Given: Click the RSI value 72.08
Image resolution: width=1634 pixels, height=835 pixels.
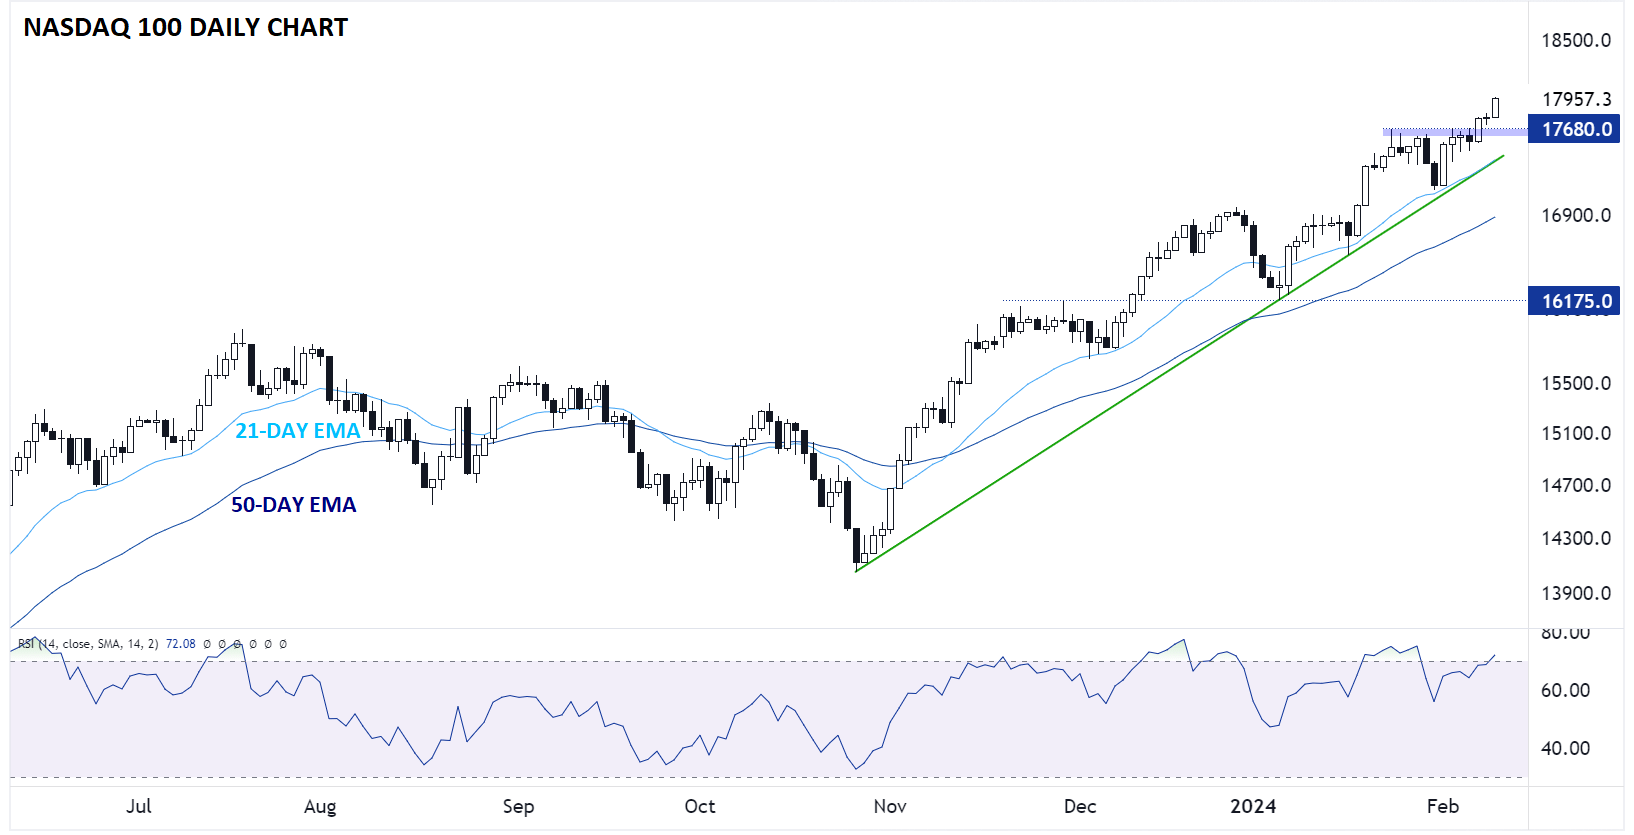Looking at the screenshot, I should click(180, 644).
